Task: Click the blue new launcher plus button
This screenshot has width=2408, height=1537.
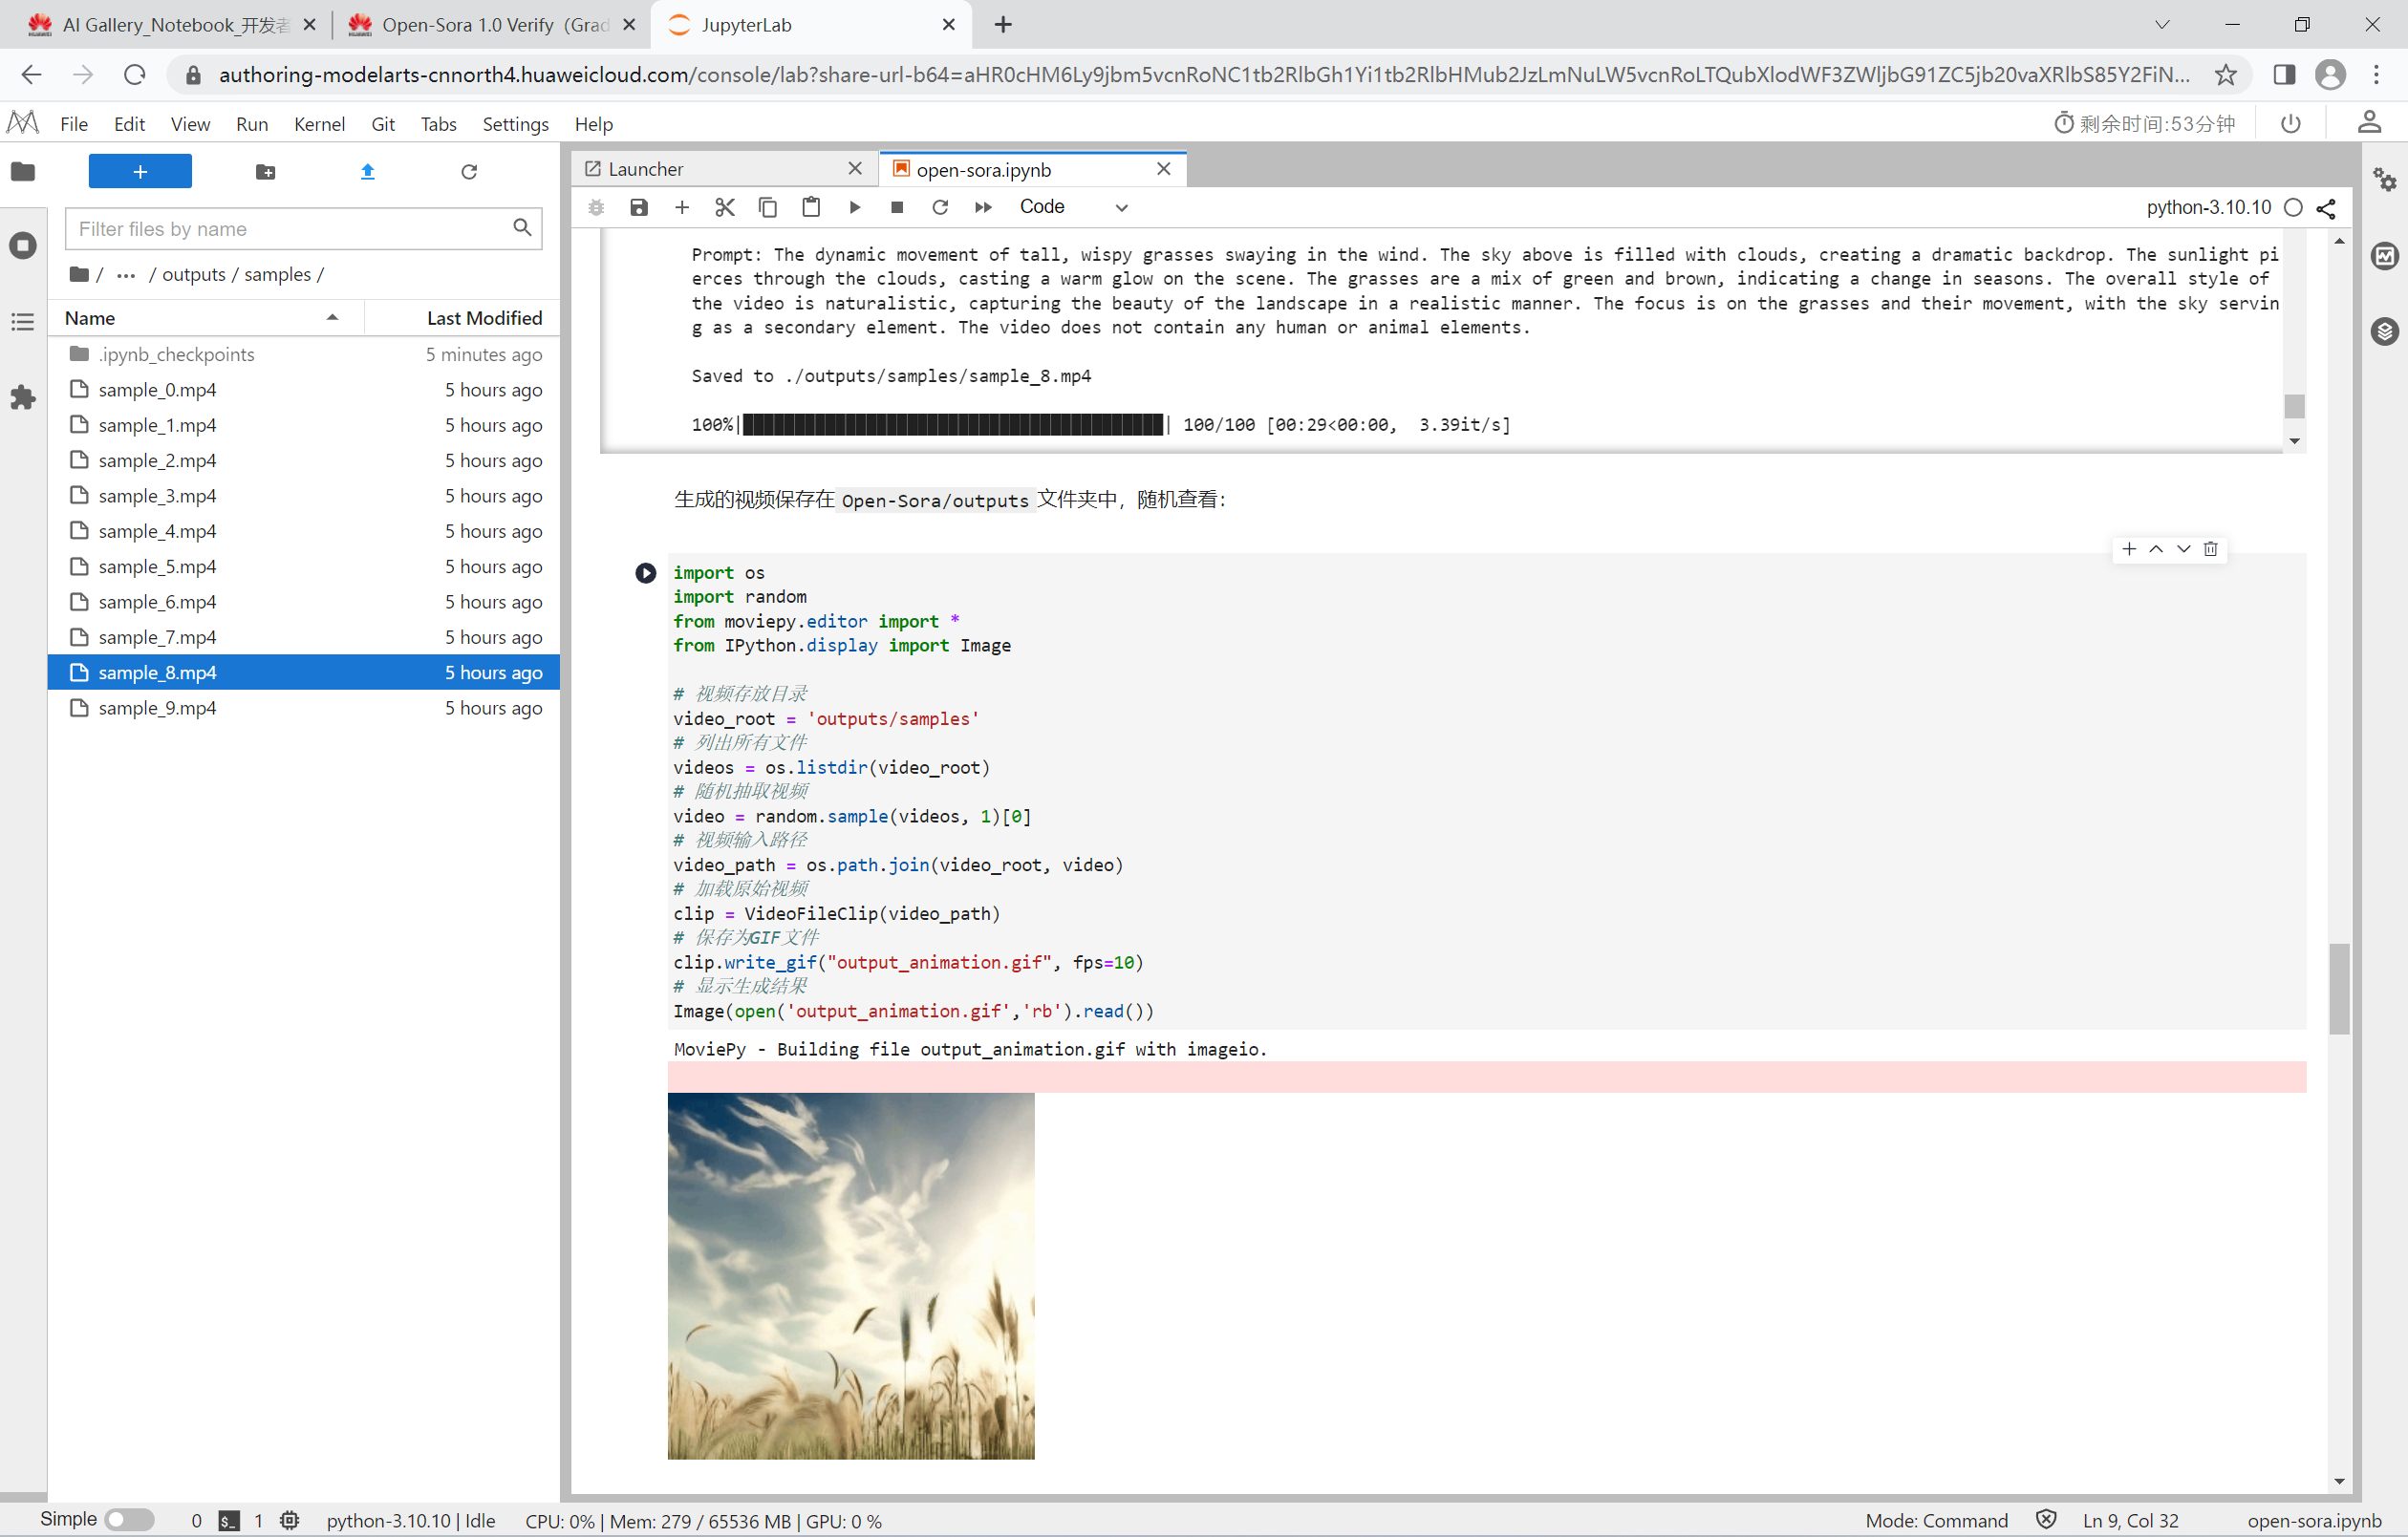Action: [140, 172]
